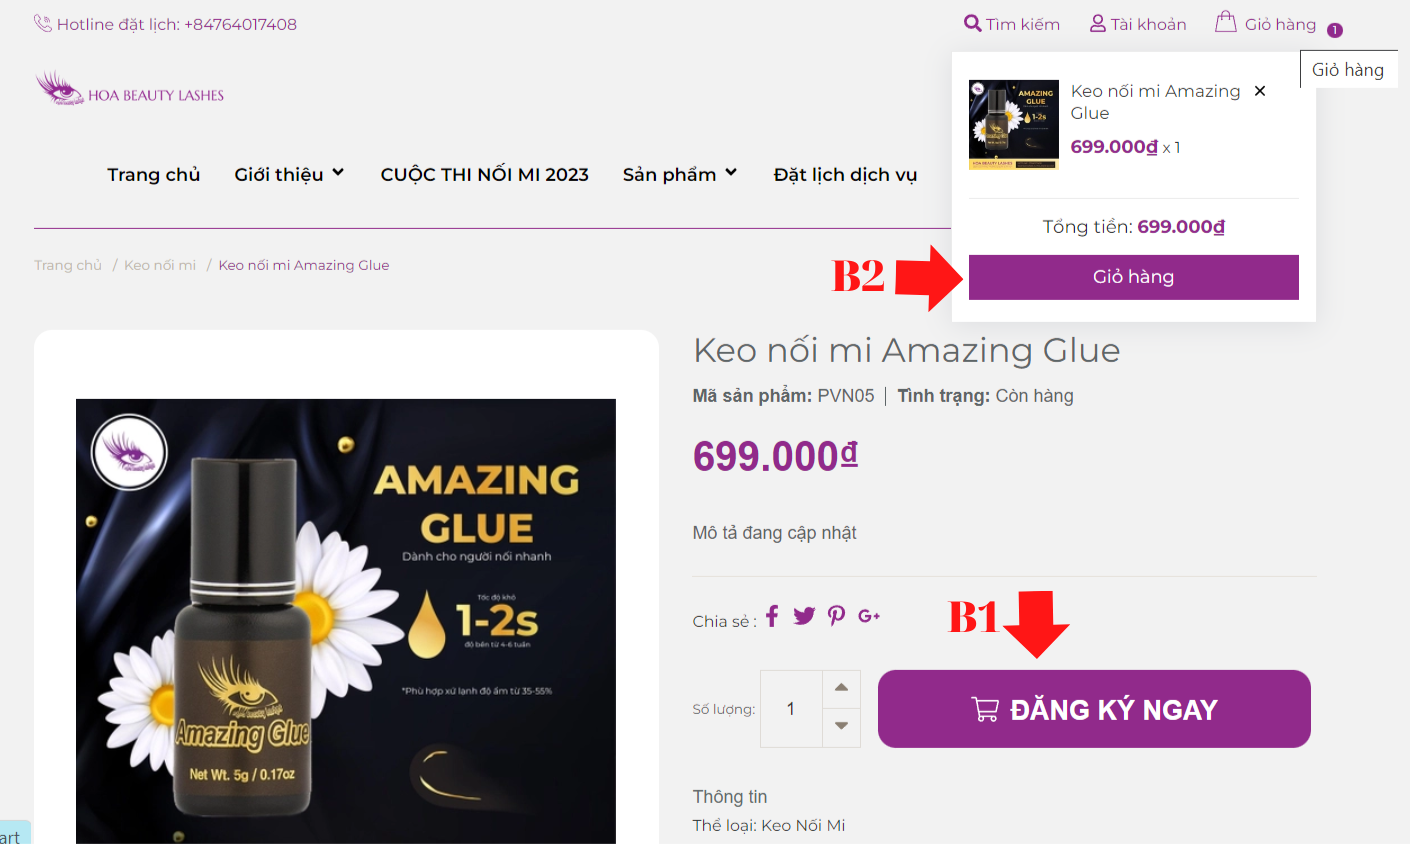Click the purple Giỏ hàng button
1410x844 pixels.
[1133, 277]
